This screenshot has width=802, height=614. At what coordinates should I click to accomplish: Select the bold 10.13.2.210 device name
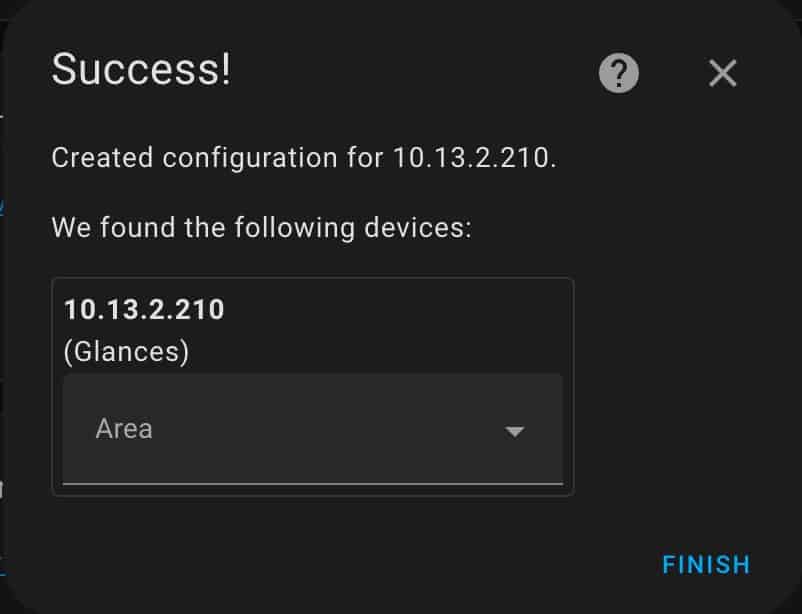click(x=144, y=310)
